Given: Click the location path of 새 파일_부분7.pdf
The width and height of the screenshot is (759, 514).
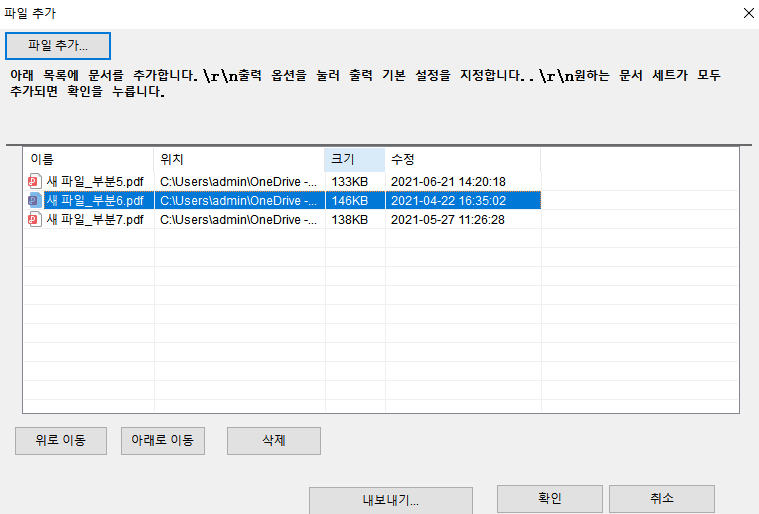Looking at the screenshot, I should coord(239,220).
